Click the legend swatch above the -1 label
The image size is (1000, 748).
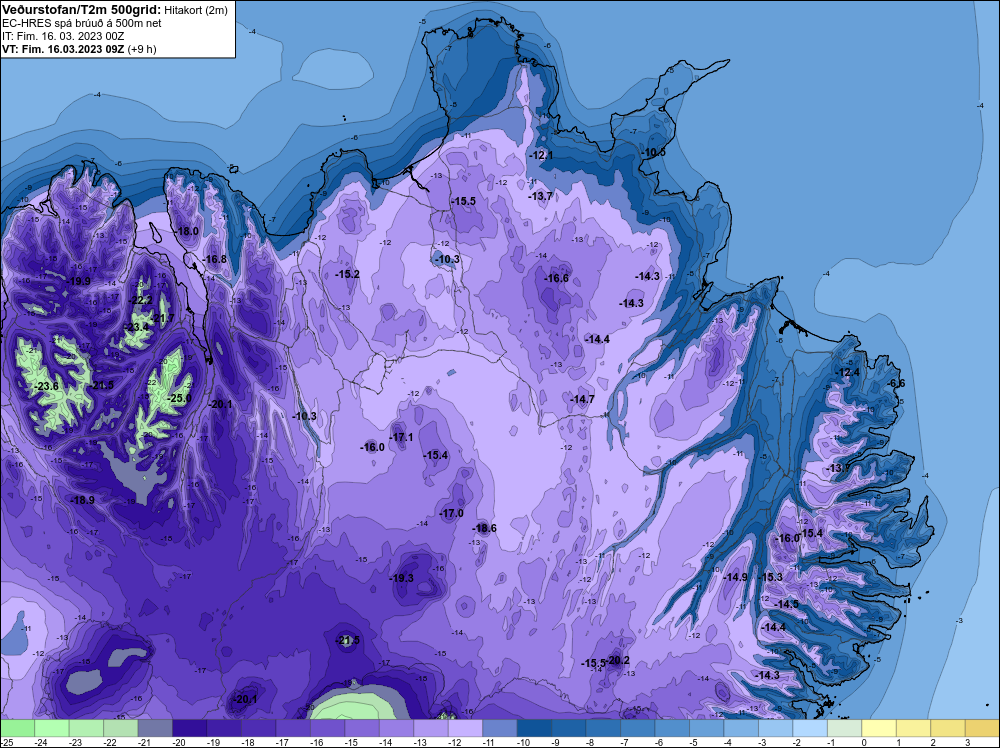coord(844,728)
